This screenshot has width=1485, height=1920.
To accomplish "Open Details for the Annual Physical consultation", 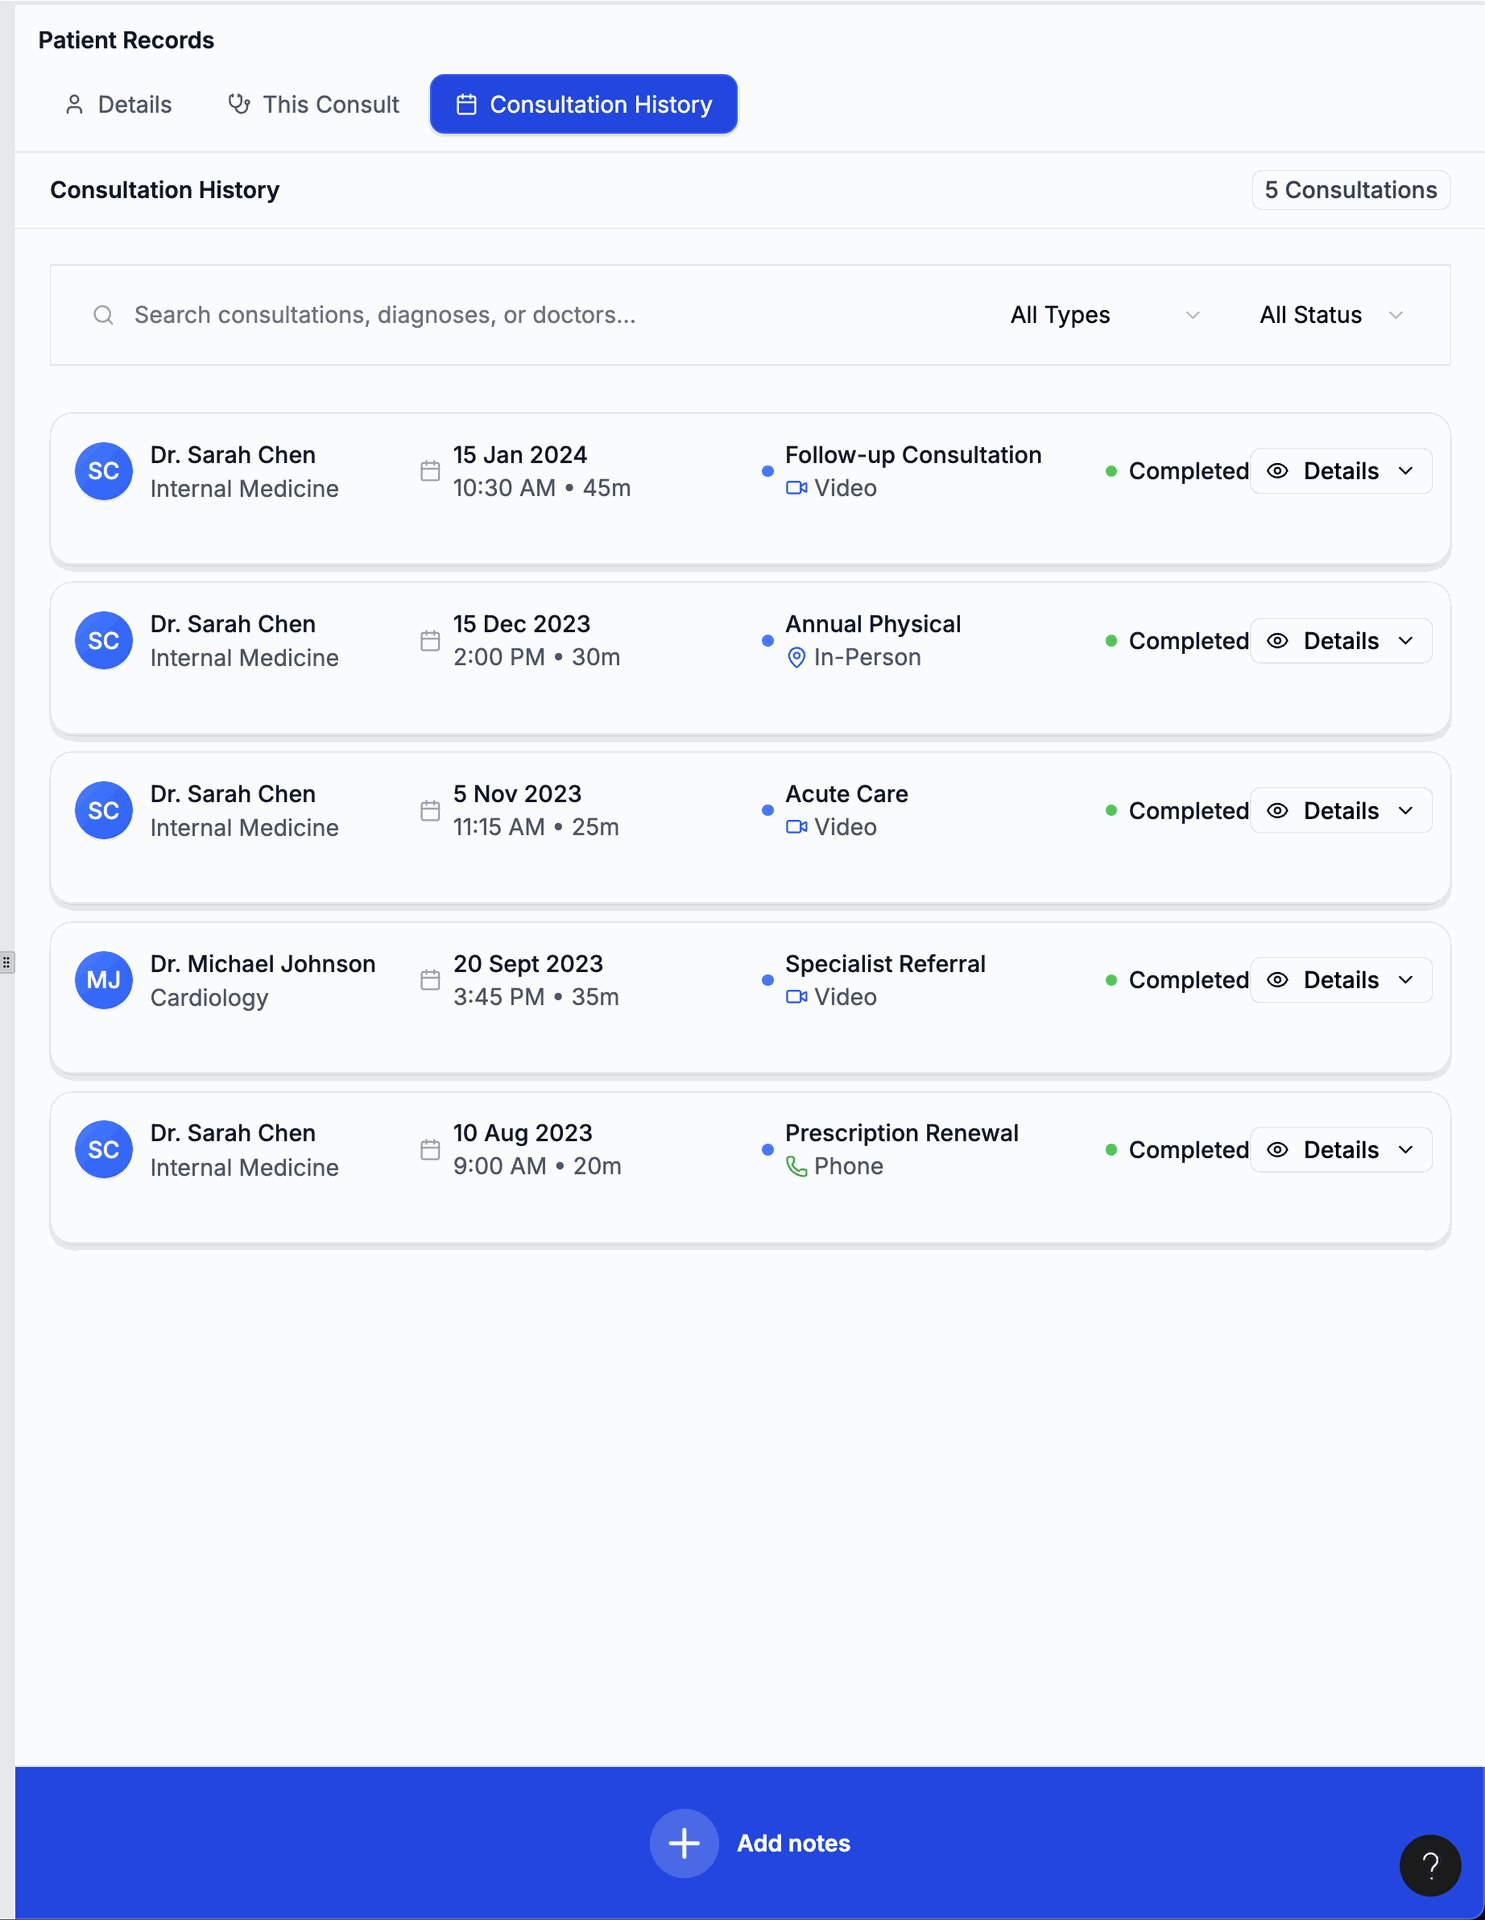I will tap(1340, 641).
